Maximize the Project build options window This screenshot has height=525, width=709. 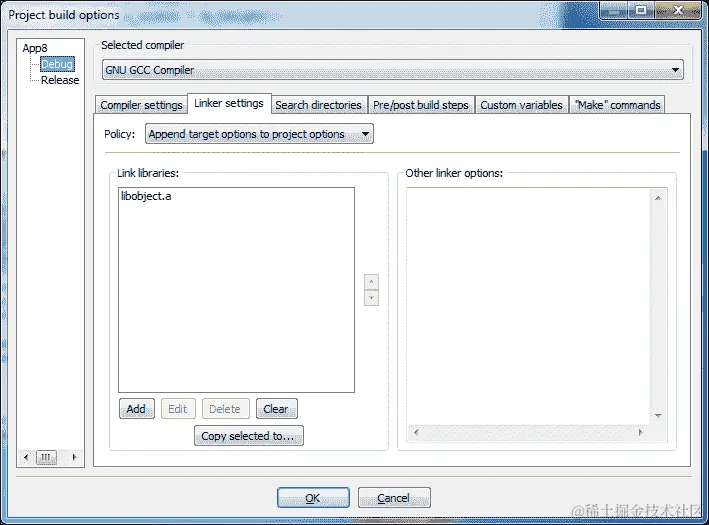click(x=641, y=9)
